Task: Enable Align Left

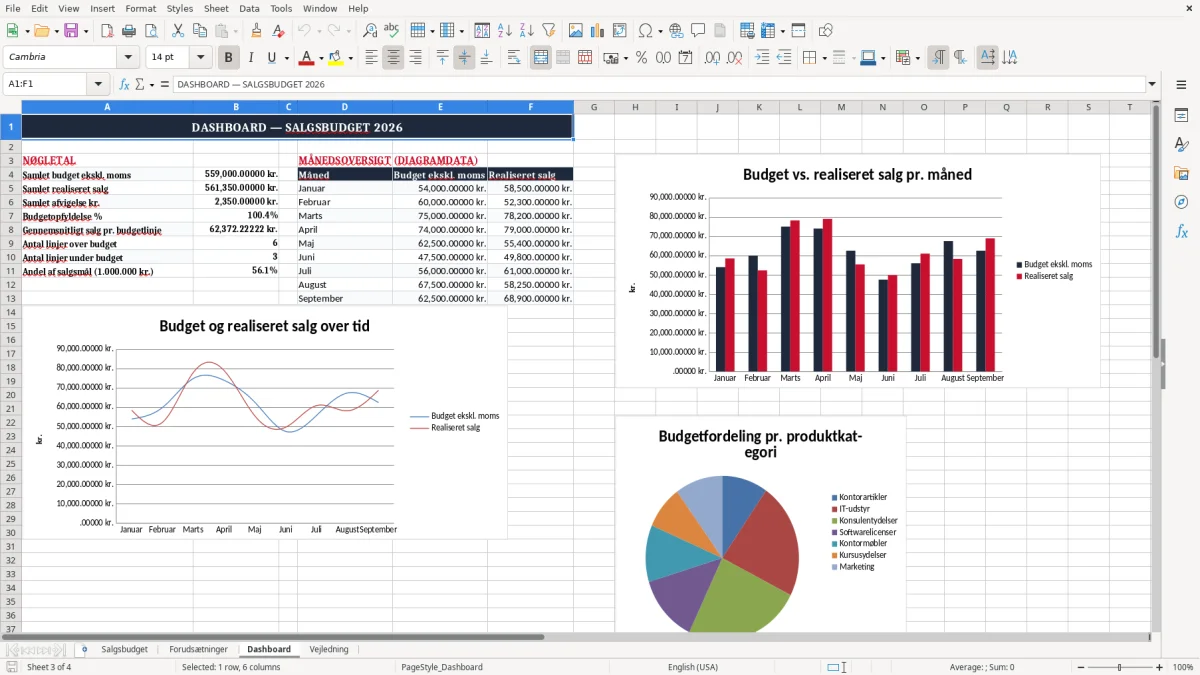Action: click(371, 58)
